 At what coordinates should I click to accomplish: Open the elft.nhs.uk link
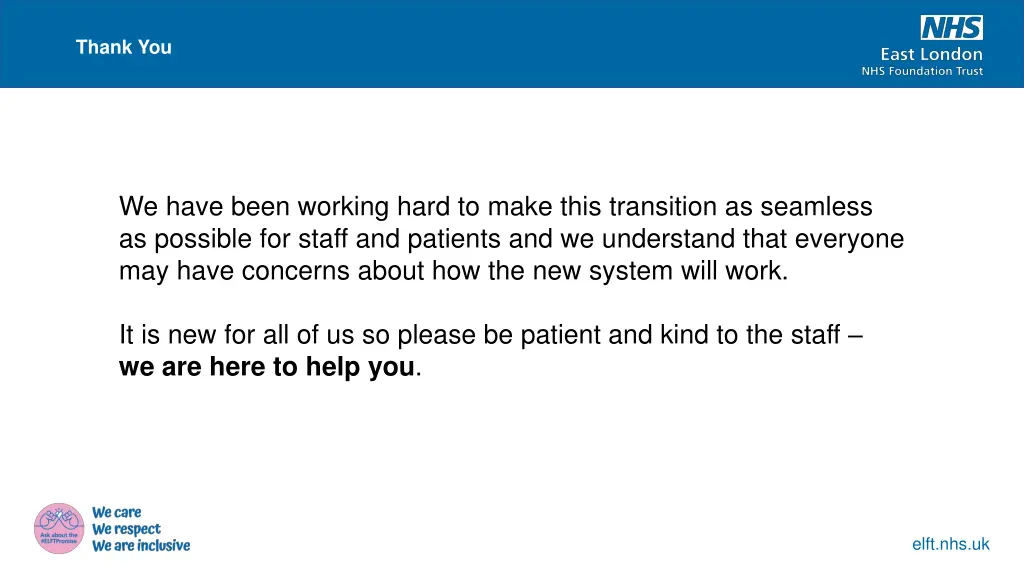pos(950,544)
